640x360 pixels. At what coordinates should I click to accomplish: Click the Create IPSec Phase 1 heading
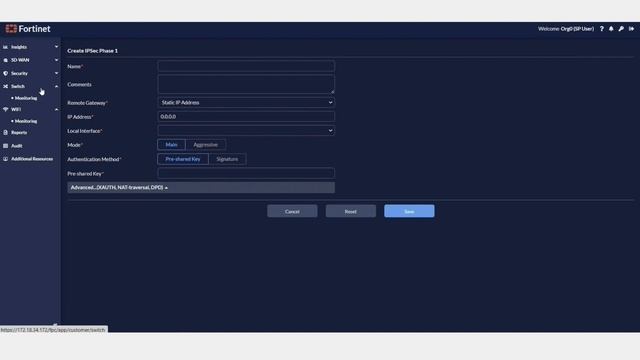[x=92, y=51]
